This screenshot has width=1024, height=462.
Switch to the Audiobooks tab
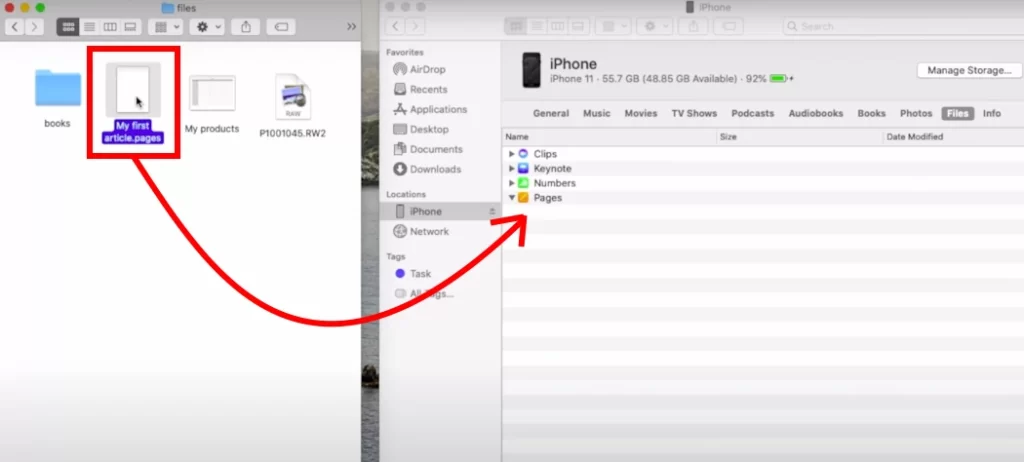816,113
